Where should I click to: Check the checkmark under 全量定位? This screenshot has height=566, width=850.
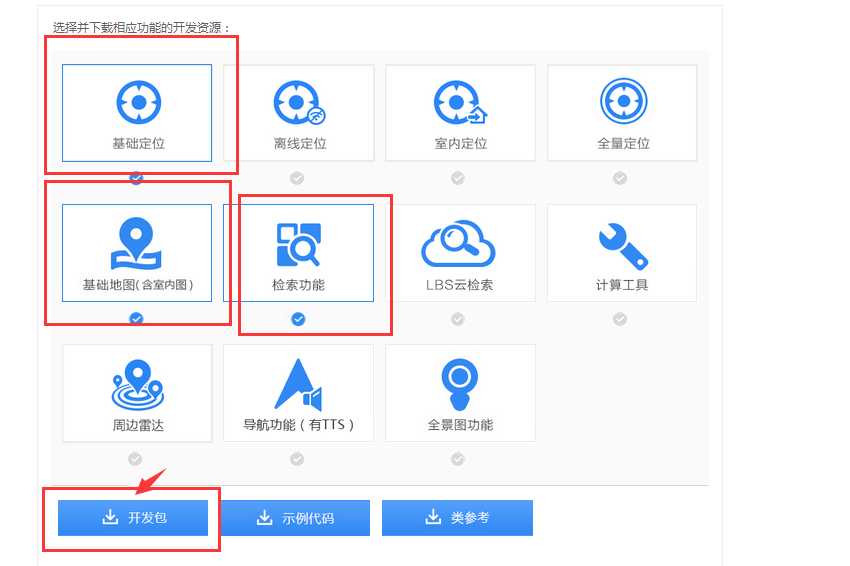click(x=620, y=178)
